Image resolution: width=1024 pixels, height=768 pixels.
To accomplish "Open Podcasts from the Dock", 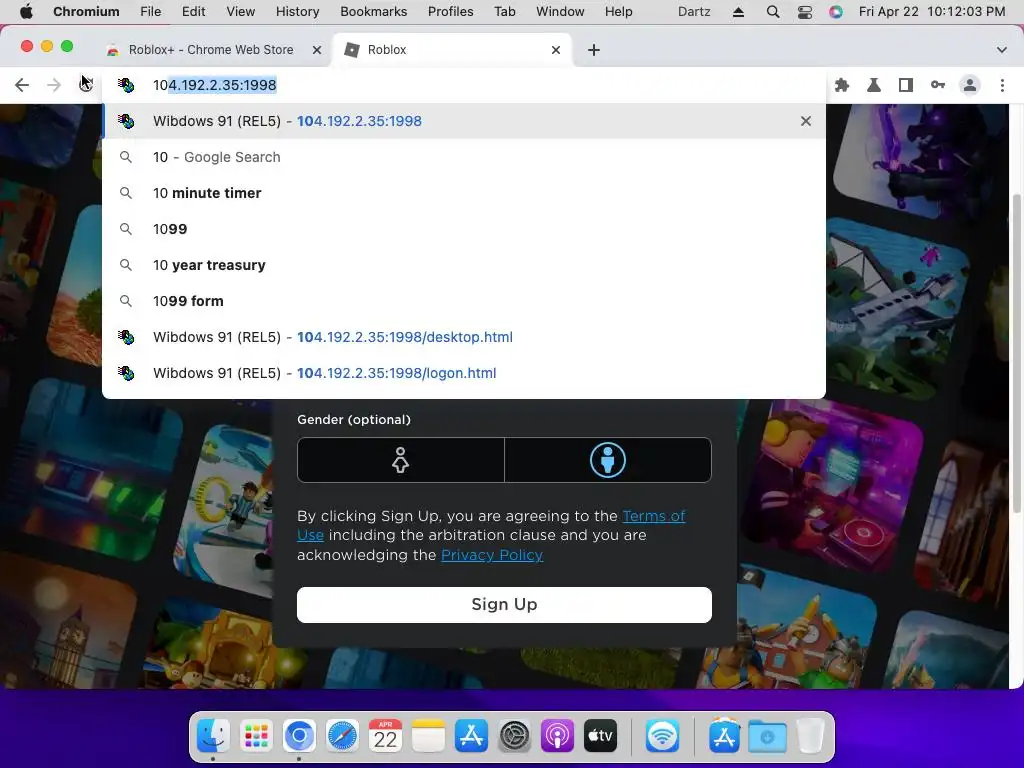I will (557, 736).
